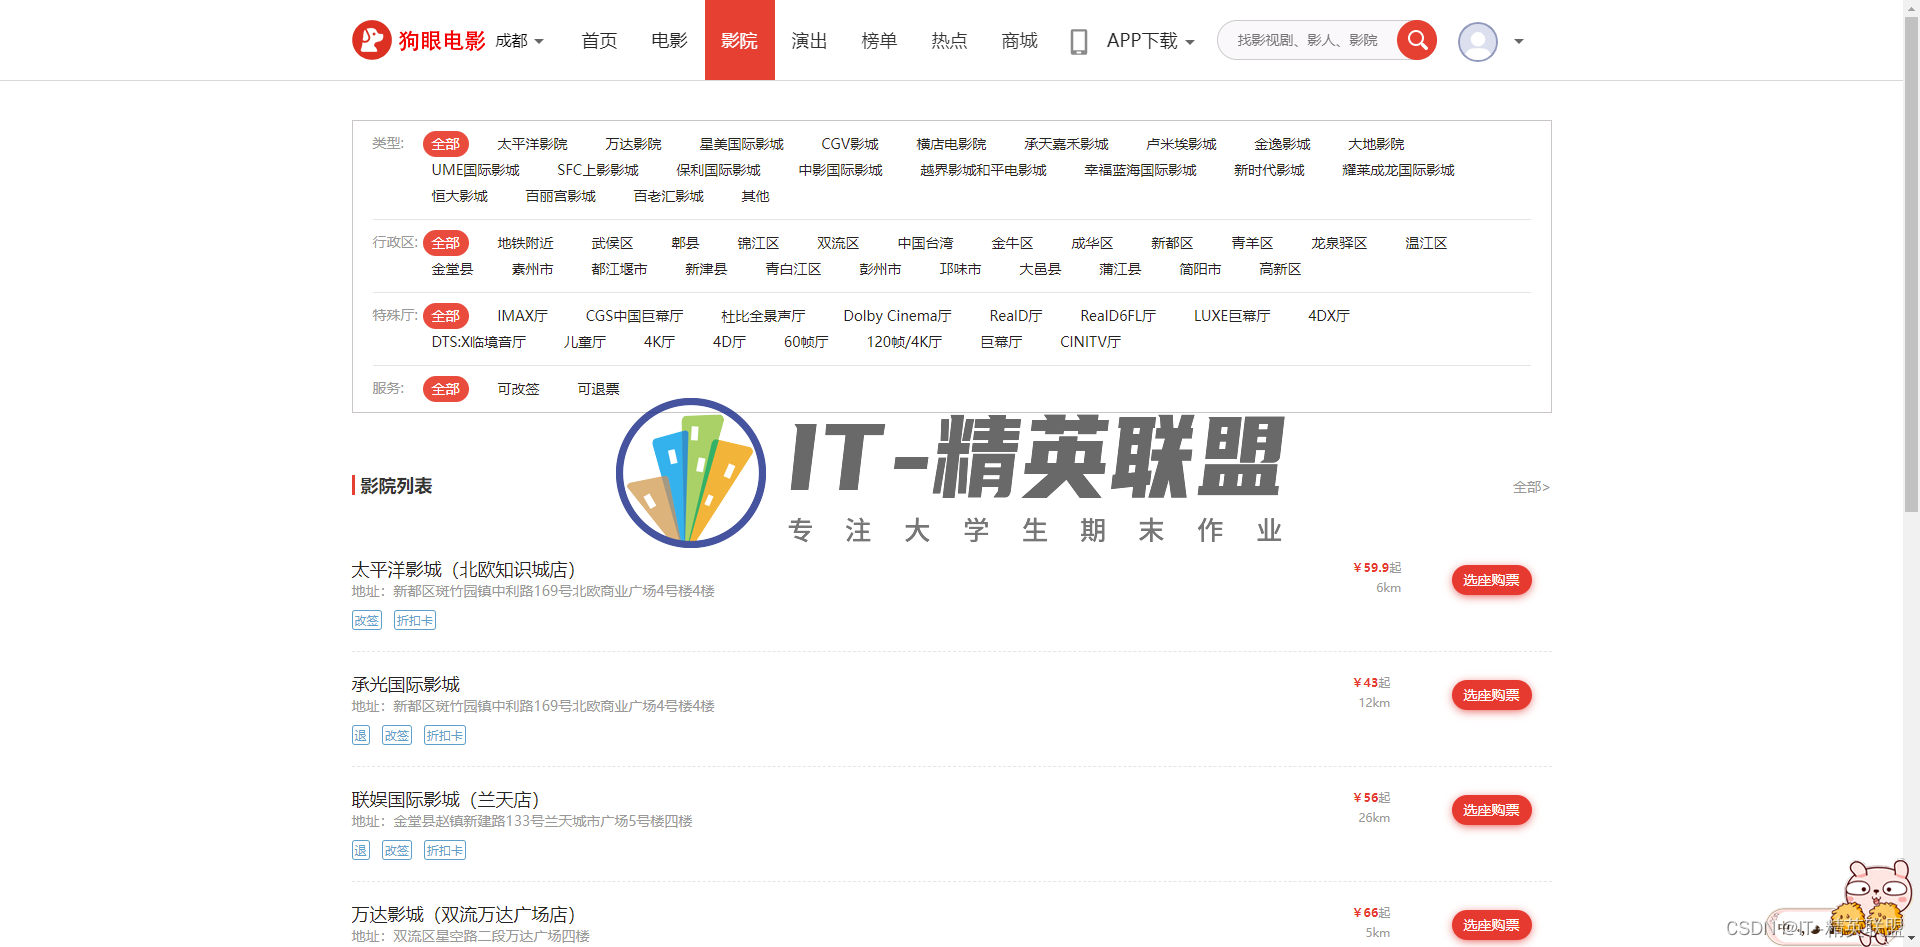1920x947 pixels.
Task: Open 太平洋影城（北欧知识城店） cinema title
Action: click(464, 569)
